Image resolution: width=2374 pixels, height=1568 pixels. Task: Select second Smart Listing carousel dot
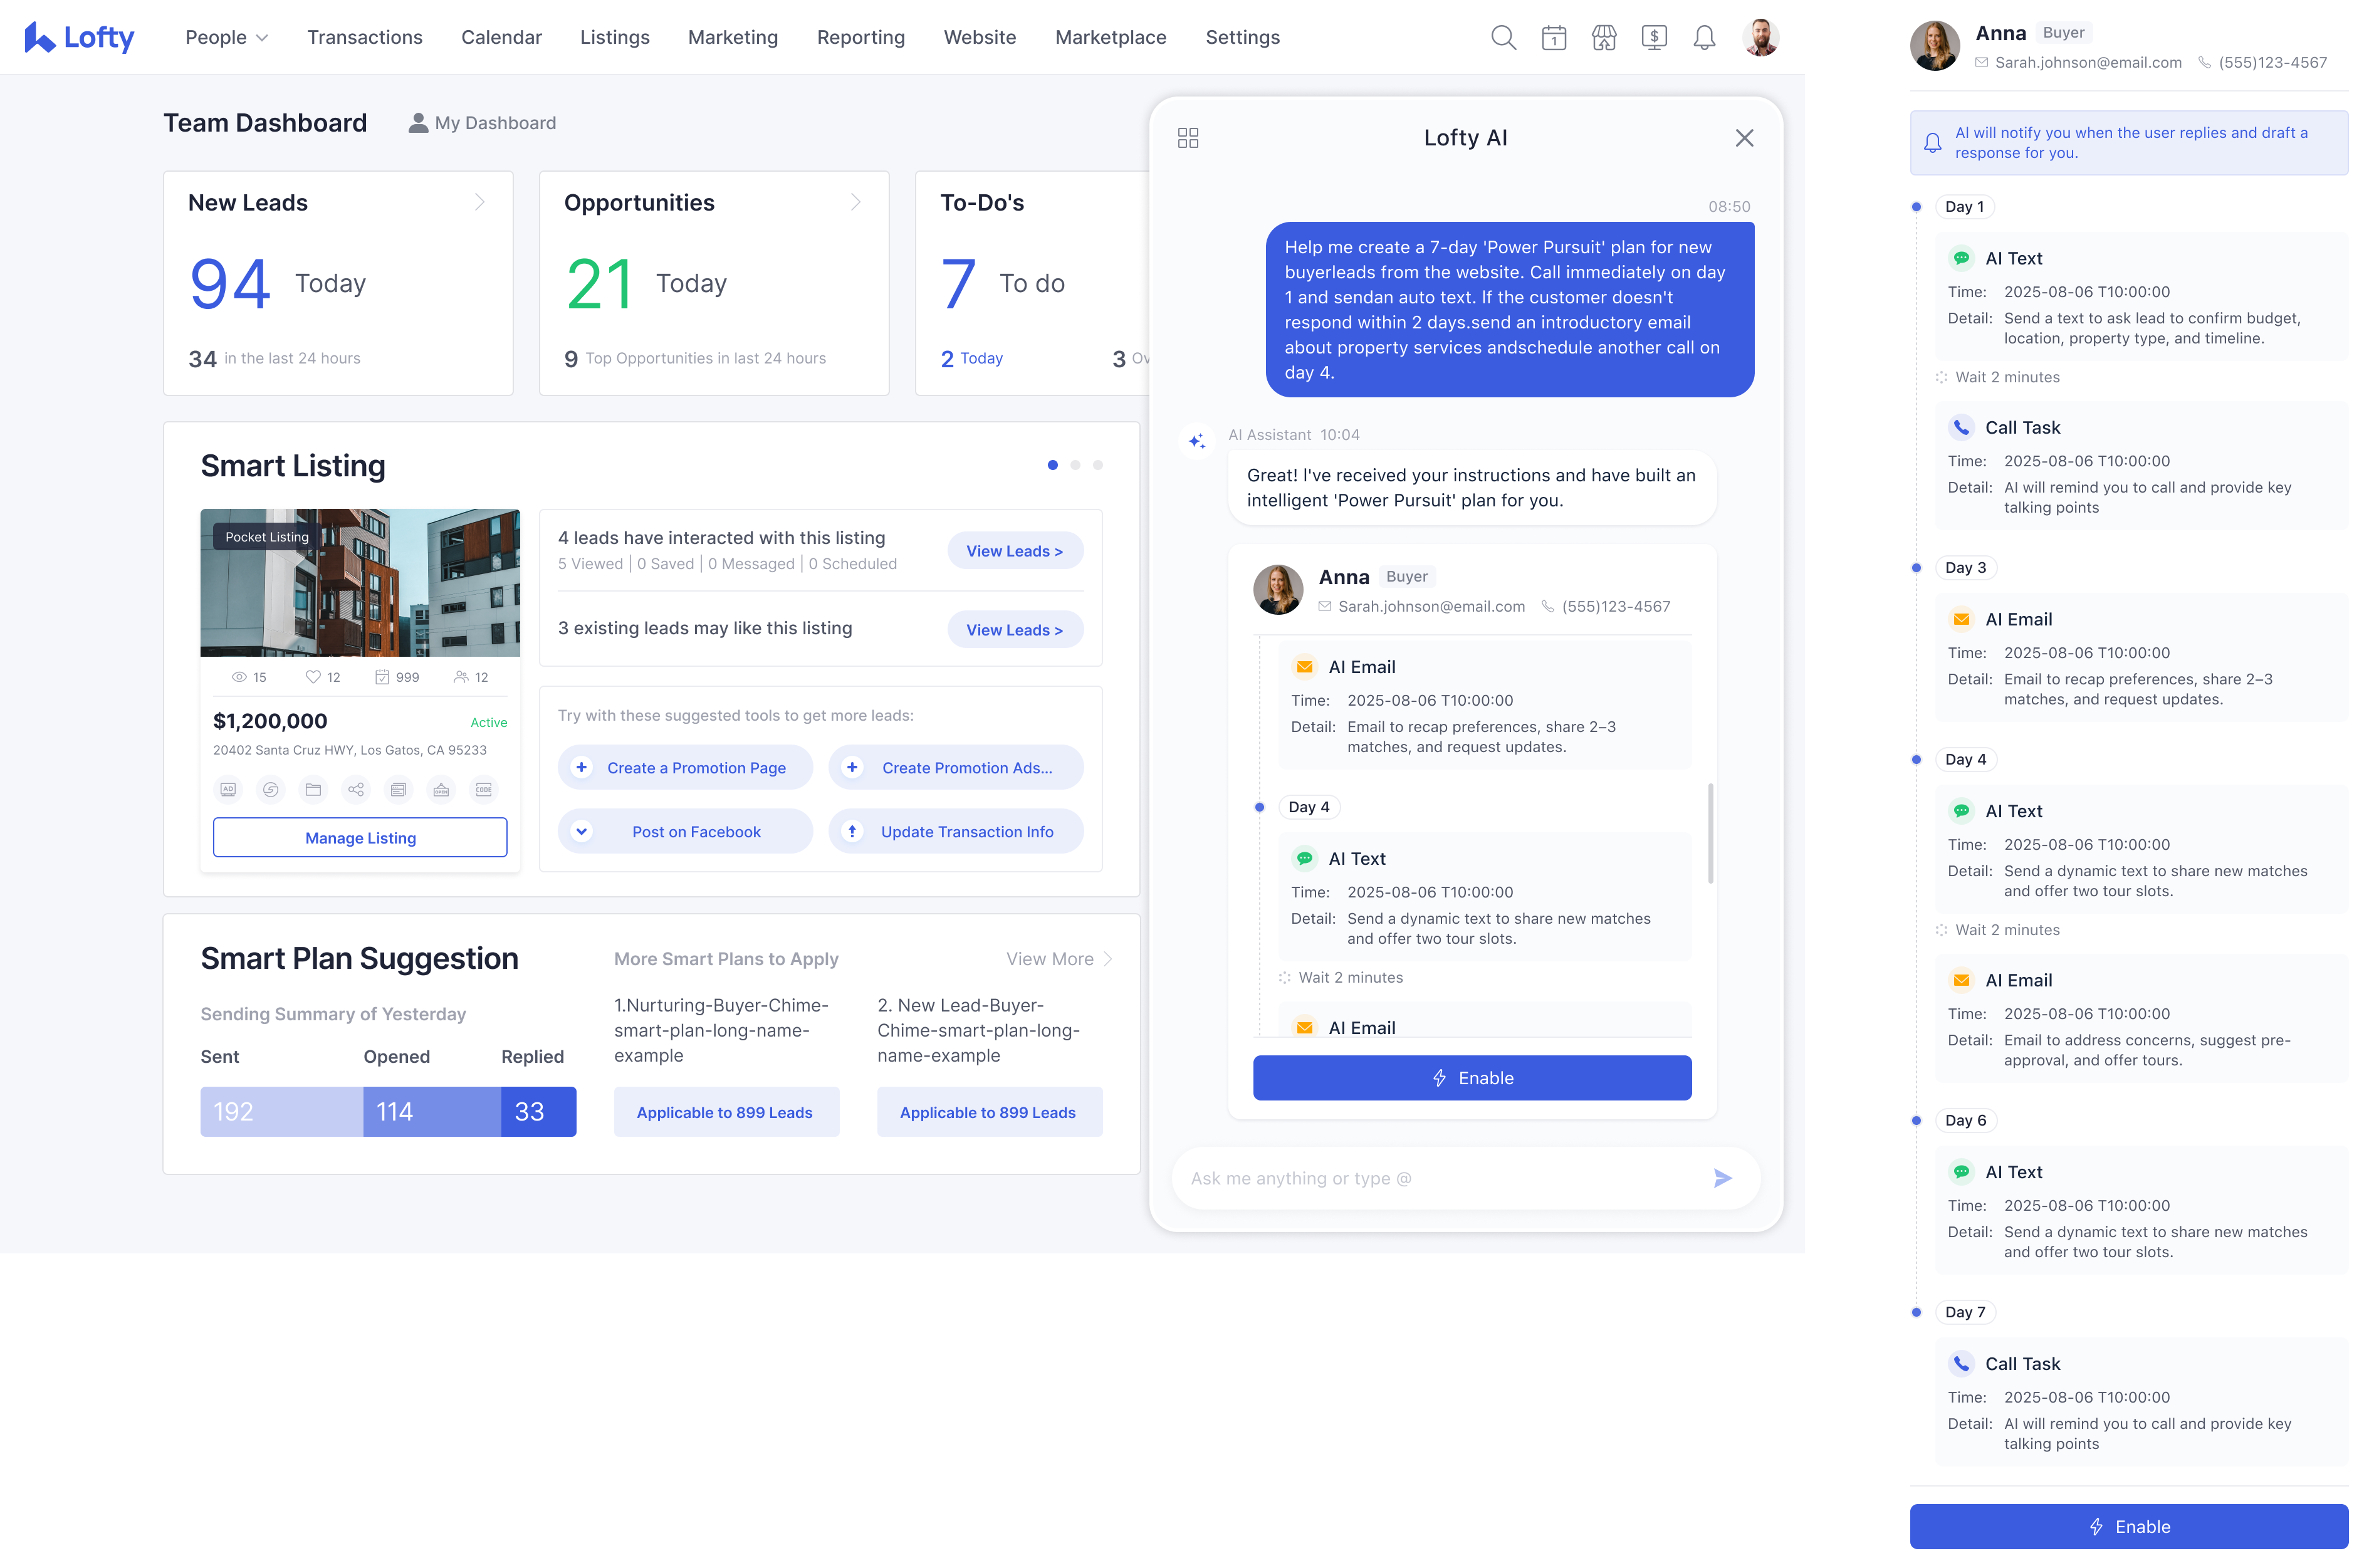pos(1075,465)
